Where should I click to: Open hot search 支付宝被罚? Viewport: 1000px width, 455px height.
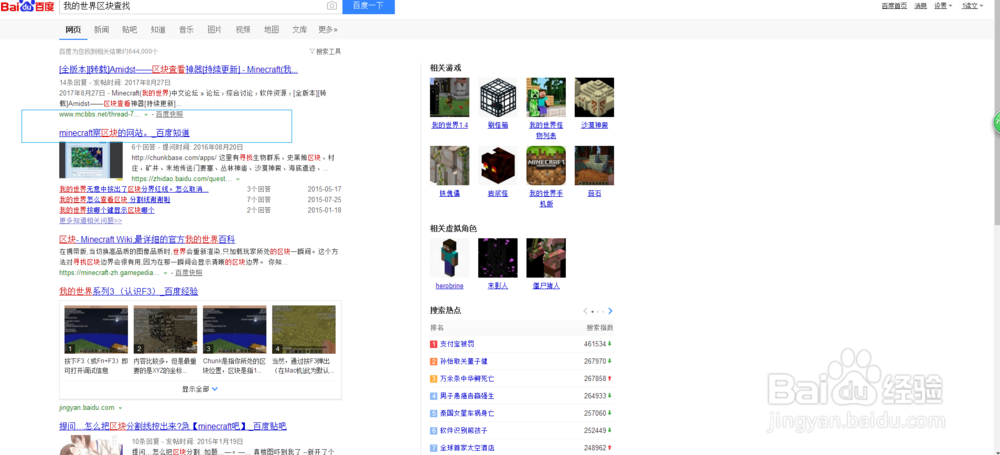457,344
